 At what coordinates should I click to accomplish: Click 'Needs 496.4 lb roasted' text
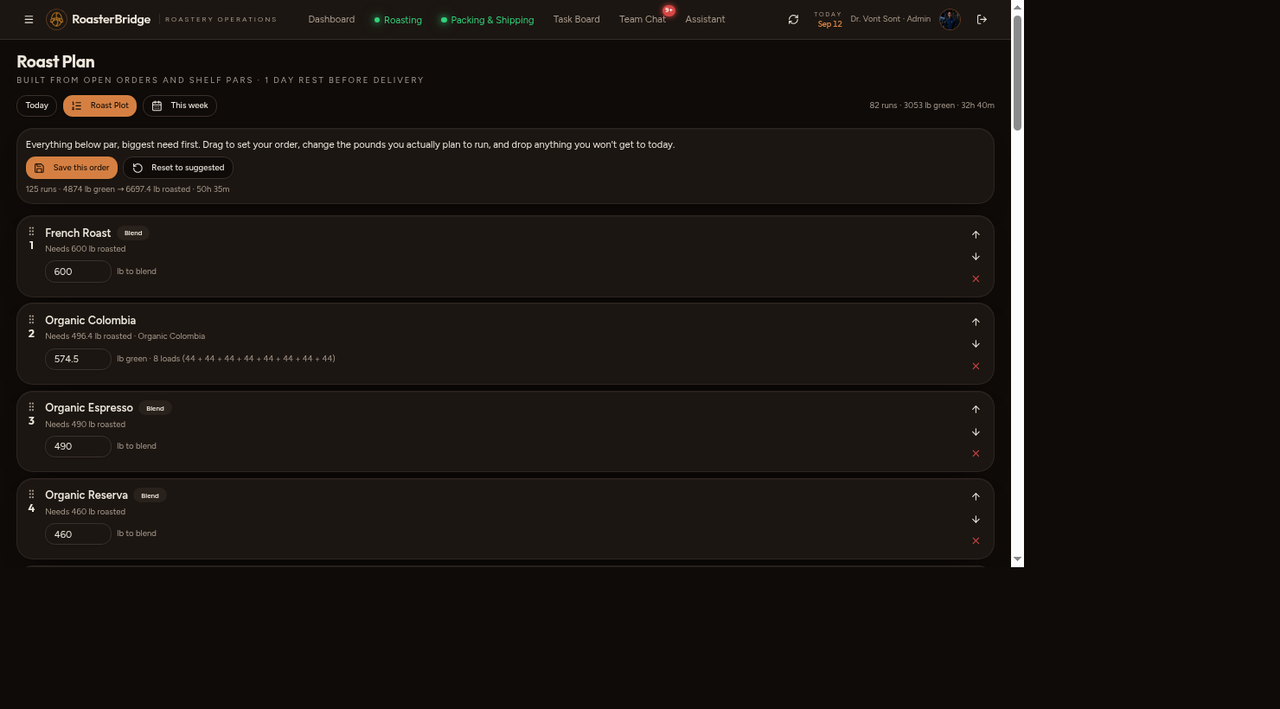[x=88, y=336]
